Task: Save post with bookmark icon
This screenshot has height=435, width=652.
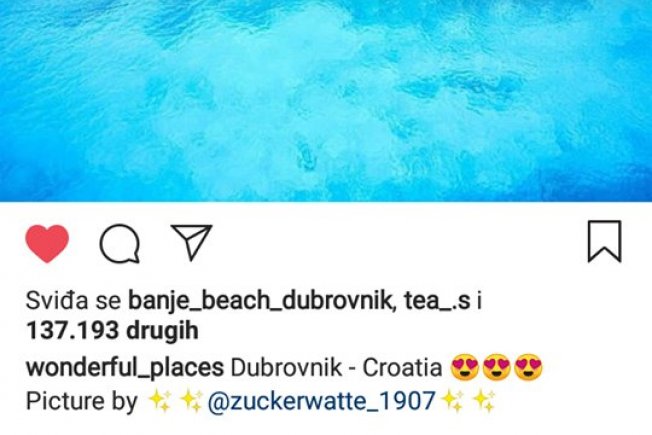Action: (604, 242)
